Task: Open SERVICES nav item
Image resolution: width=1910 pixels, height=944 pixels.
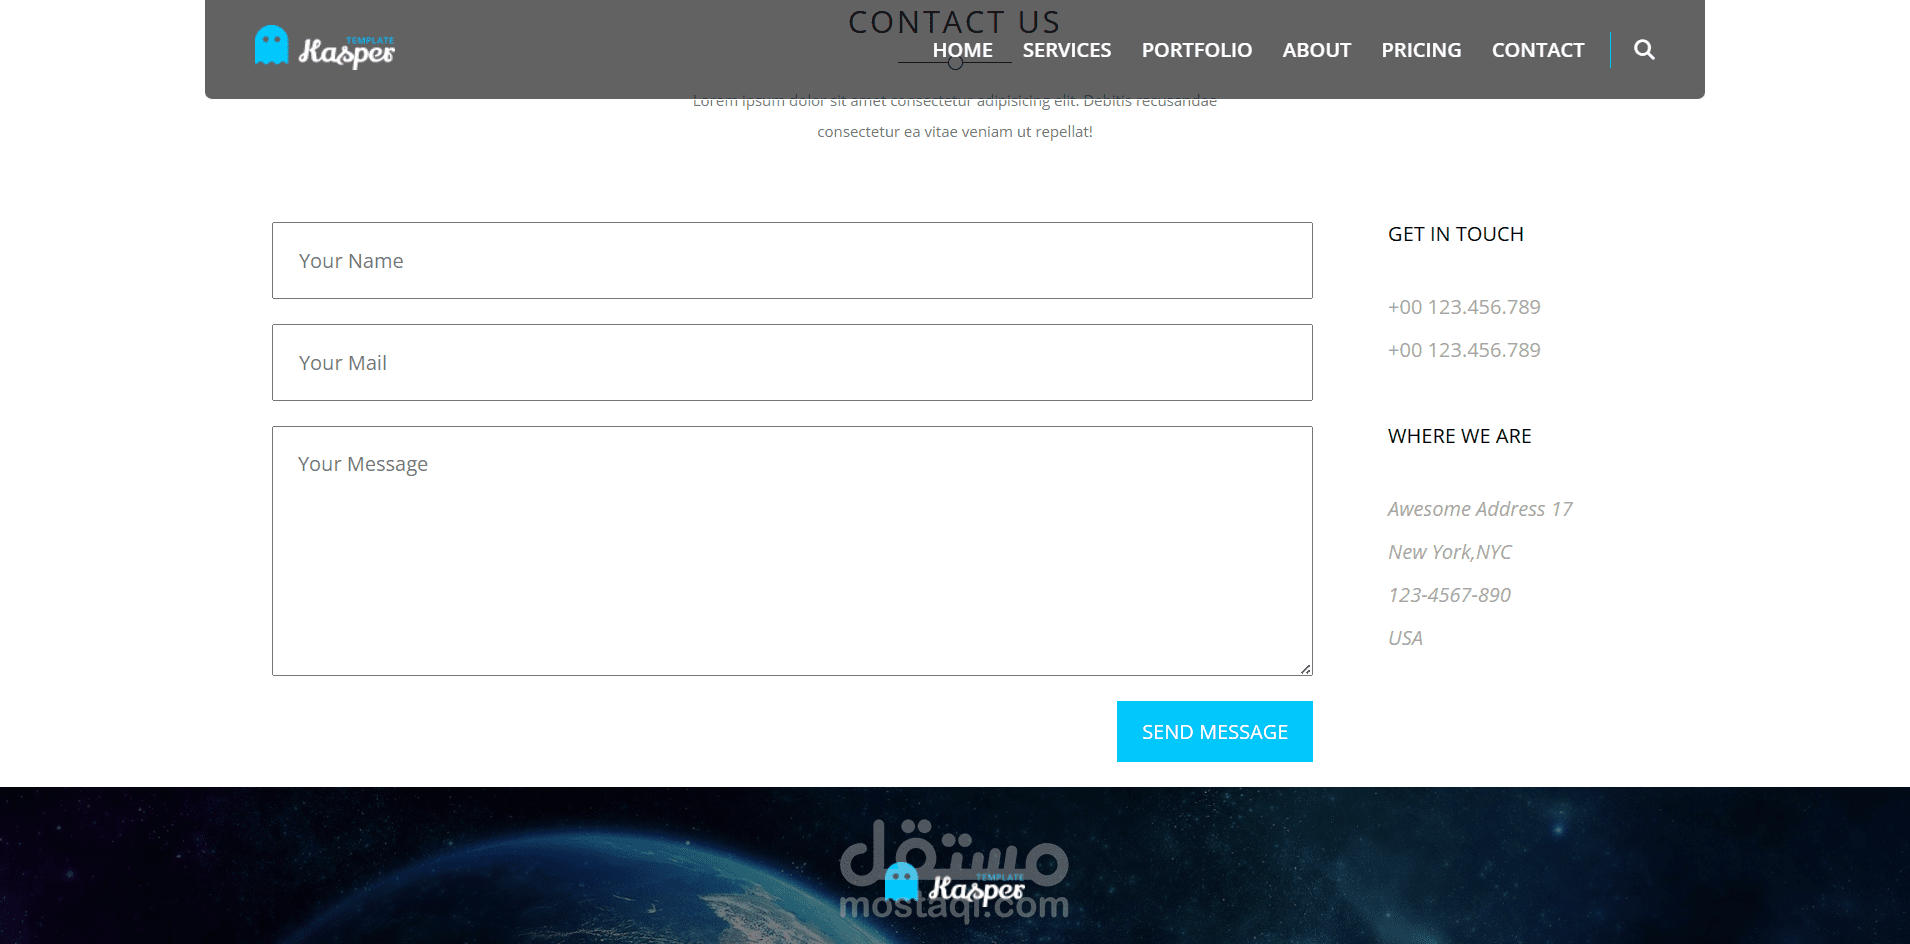Action: (x=1067, y=50)
